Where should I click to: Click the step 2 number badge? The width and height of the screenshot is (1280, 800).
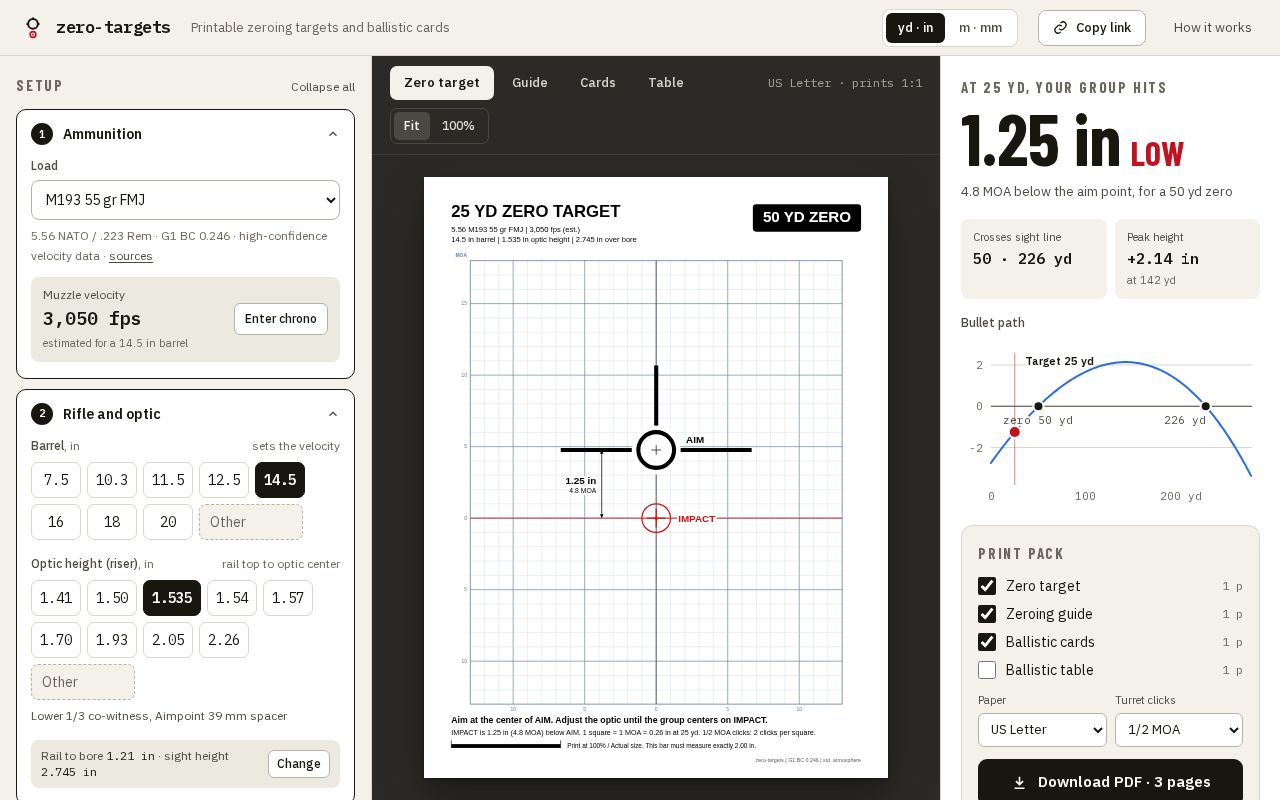coord(42,414)
